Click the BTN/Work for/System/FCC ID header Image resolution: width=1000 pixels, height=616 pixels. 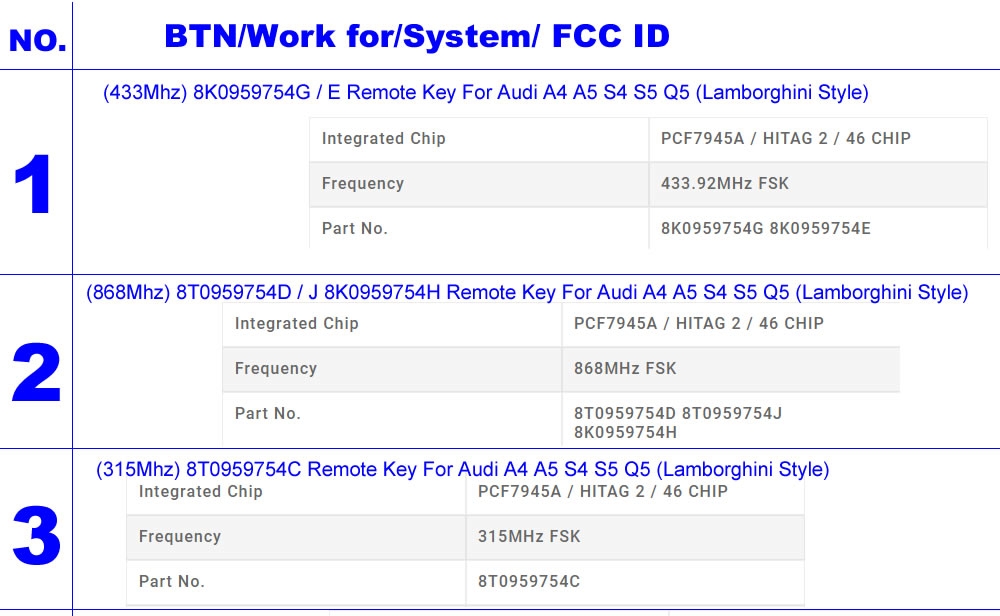[416, 37]
